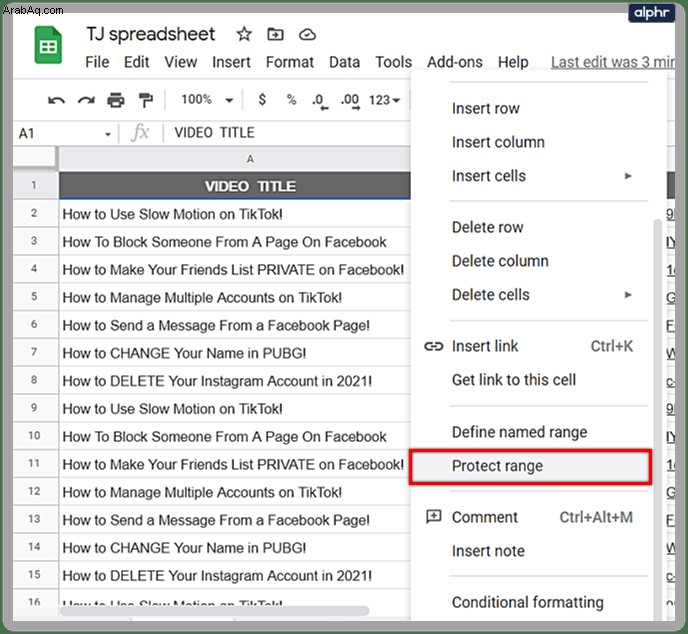This screenshot has width=688, height=634.
Task: Select Comment in context menu
Action: click(530, 517)
